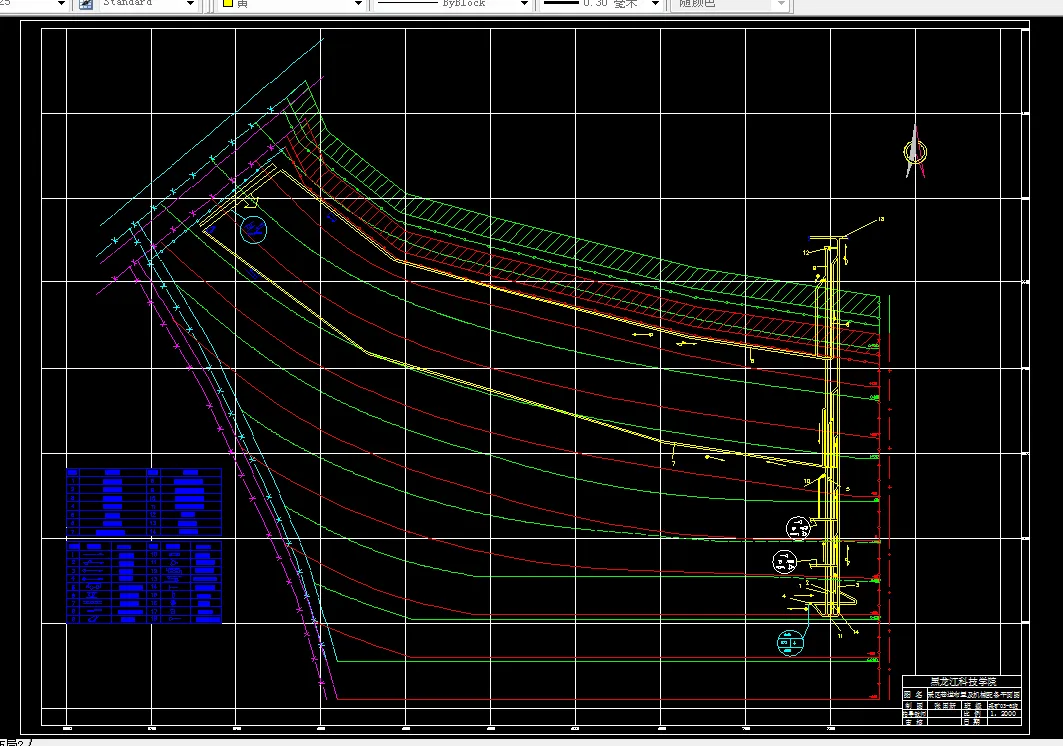Click the yellow color swatch in toolbar
Screen dimensions: 1063x746
[x=227, y=4]
